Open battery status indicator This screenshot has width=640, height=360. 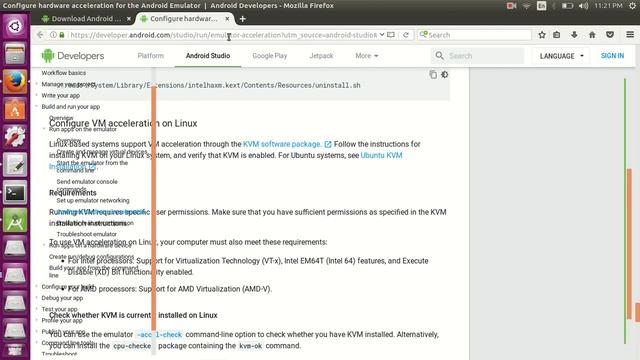click(x=567, y=6)
